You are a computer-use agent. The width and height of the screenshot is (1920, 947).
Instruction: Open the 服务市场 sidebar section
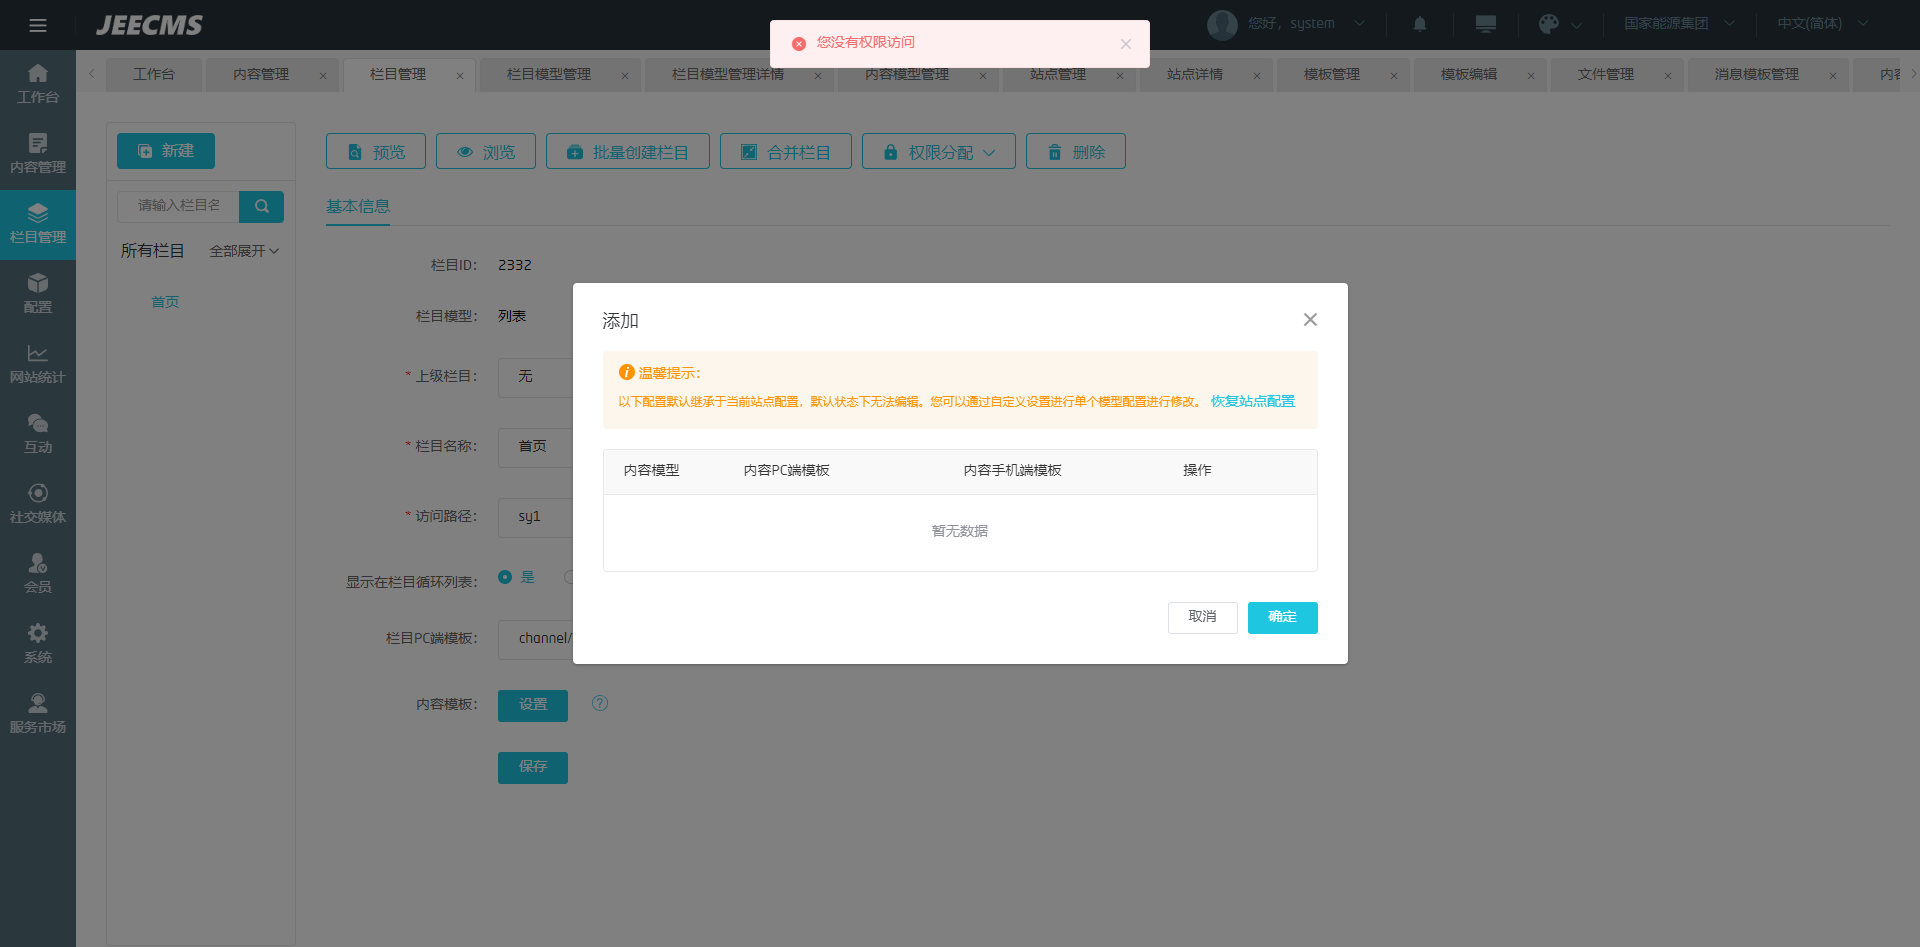click(x=38, y=715)
